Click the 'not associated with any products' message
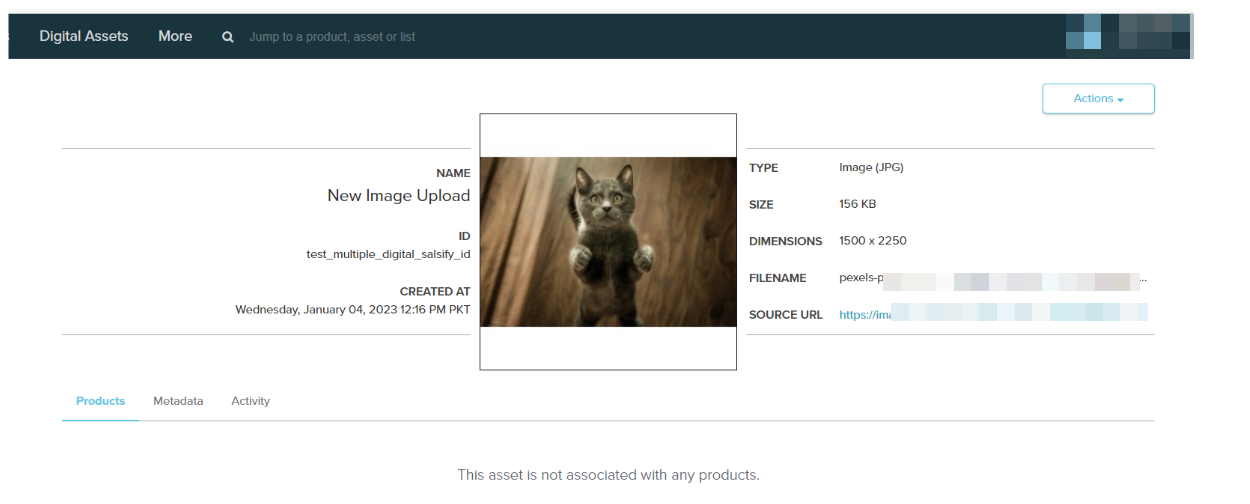The height and width of the screenshot is (504, 1250). click(608, 475)
